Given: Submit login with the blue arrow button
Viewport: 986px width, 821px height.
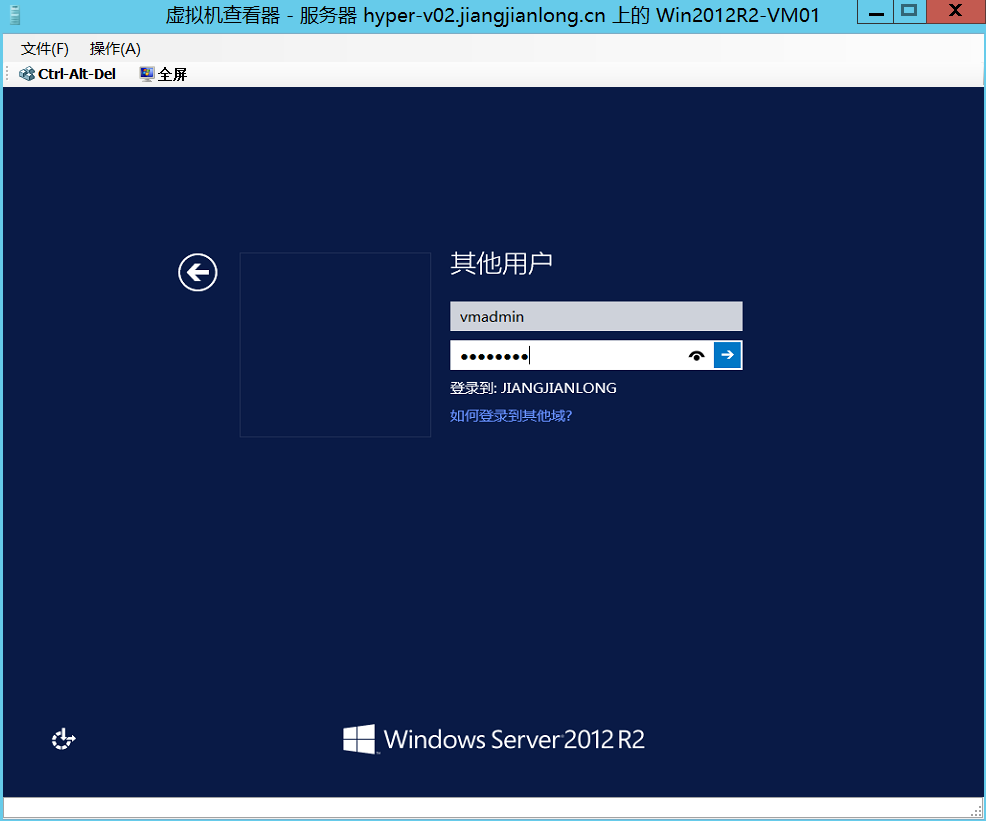Looking at the screenshot, I should [728, 355].
